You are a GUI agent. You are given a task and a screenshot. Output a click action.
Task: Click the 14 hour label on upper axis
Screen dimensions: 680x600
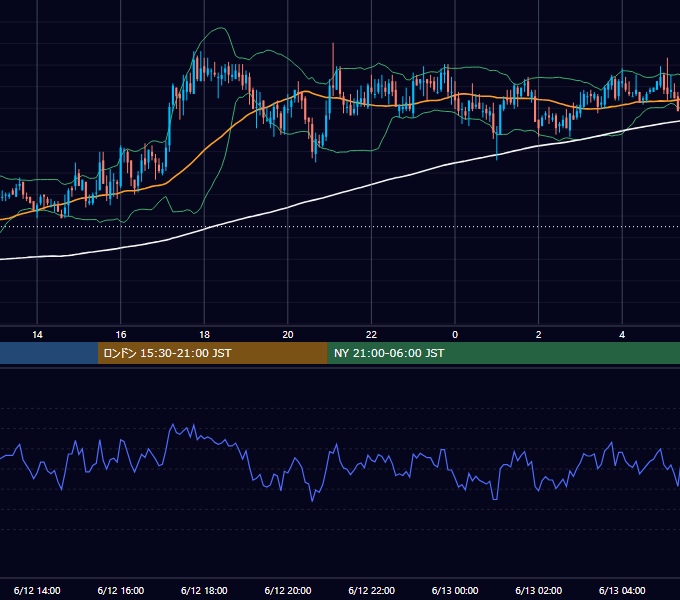click(x=37, y=335)
